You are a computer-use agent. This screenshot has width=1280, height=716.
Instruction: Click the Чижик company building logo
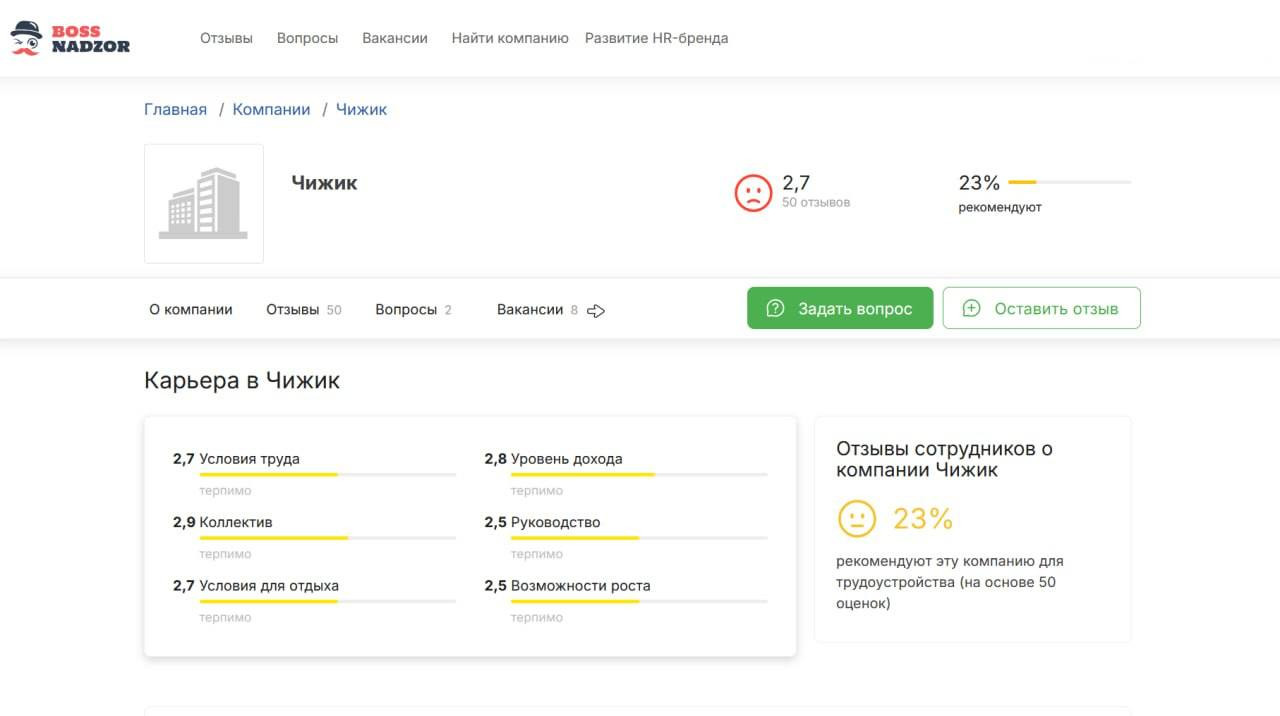(204, 204)
